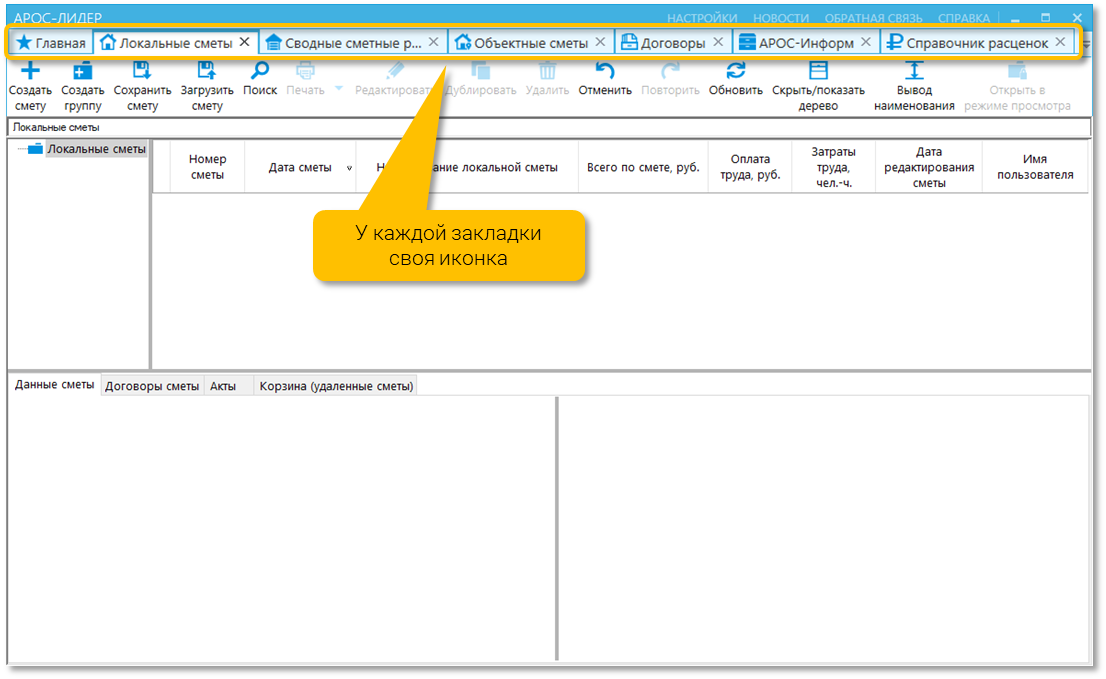Screen dimensions: 1106x679
Task: Open НОВОСТИ in title bar
Action: coord(781,18)
